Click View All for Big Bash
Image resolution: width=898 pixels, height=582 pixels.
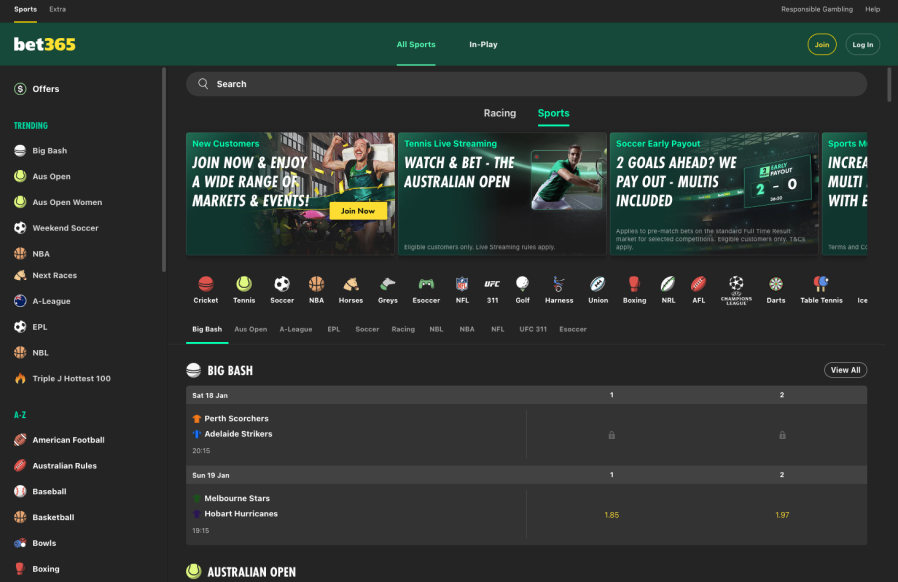[845, 370]
